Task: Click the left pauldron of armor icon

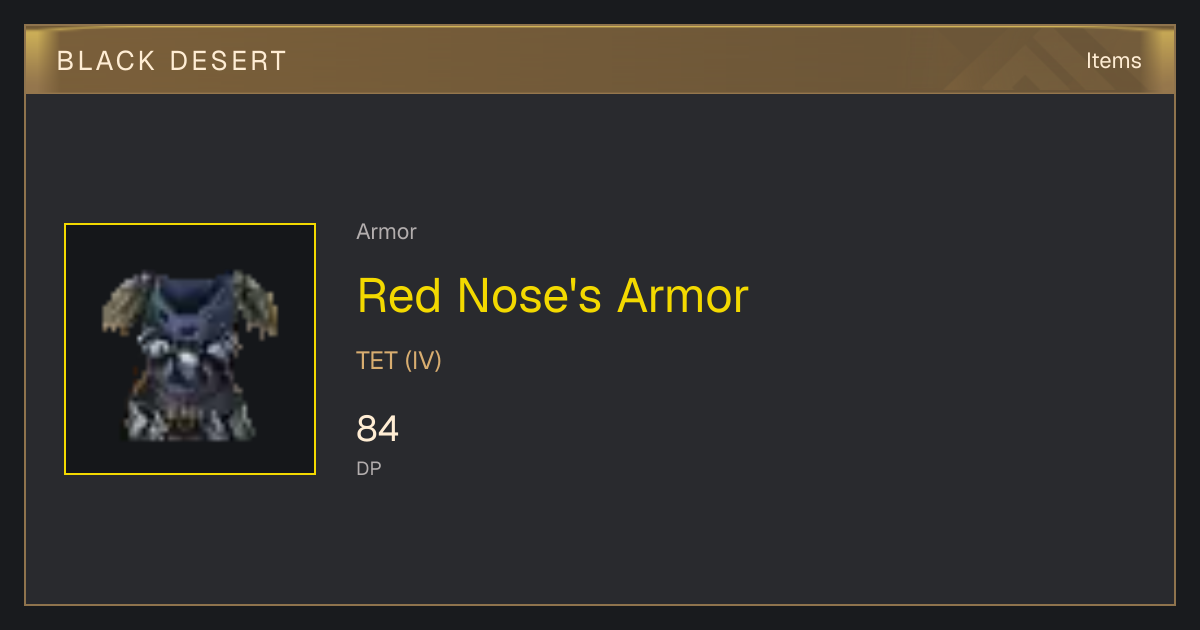Action: (x=125, y=303)
